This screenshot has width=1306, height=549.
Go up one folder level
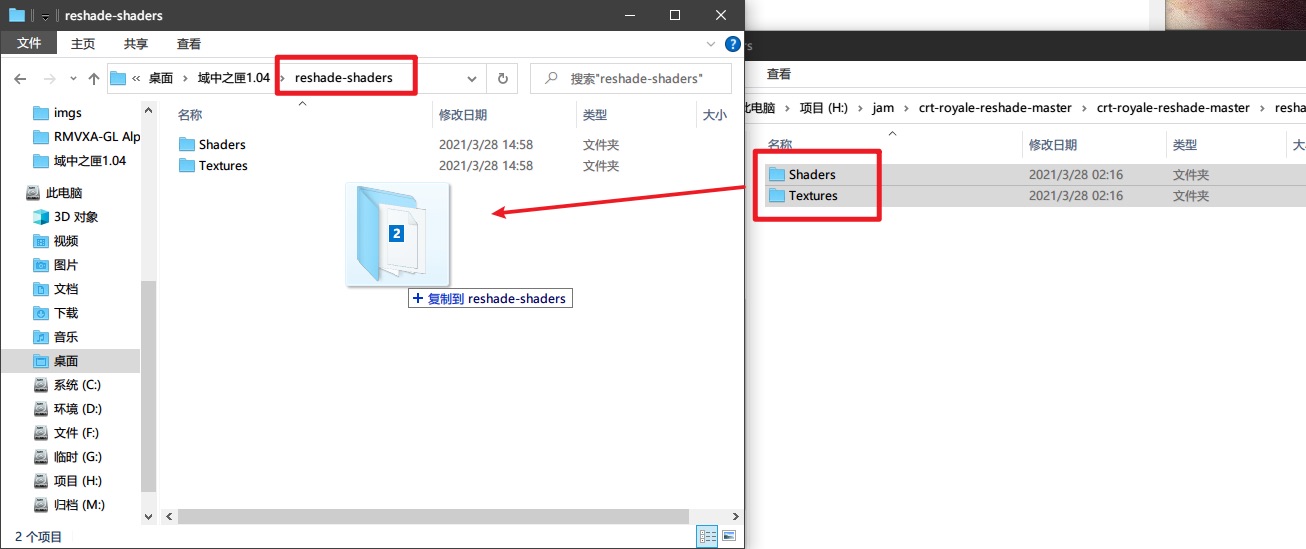[94, 78]
